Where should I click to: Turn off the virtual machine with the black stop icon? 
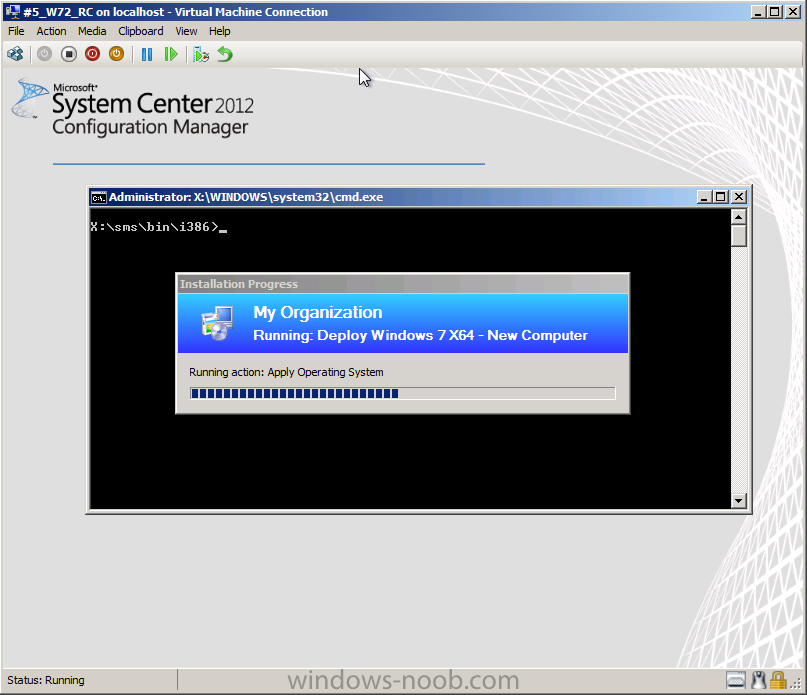(x=68, y=54)
